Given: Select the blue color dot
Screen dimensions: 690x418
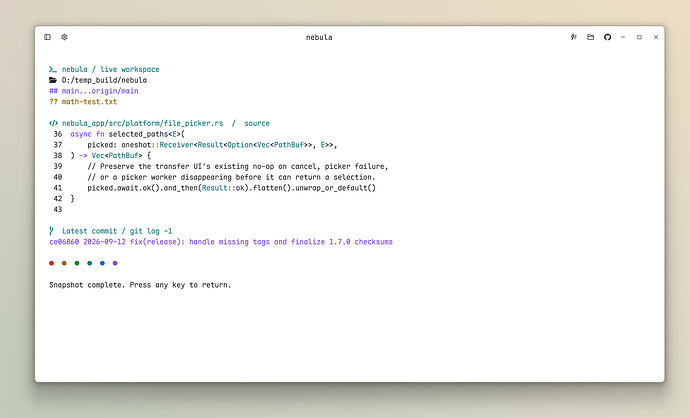Looking at the screenshot, I should tap(102, 263).
